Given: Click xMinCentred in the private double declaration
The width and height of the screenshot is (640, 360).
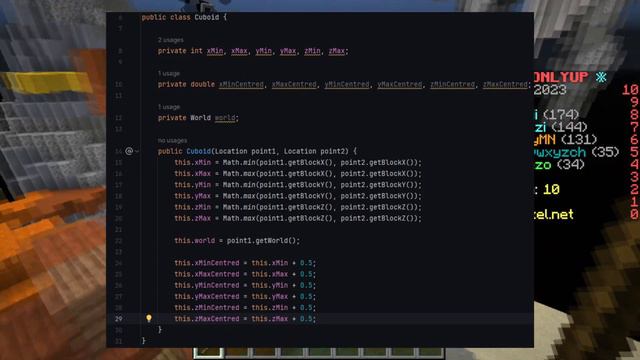Looking at the screenshot, I should coord(241,84).
